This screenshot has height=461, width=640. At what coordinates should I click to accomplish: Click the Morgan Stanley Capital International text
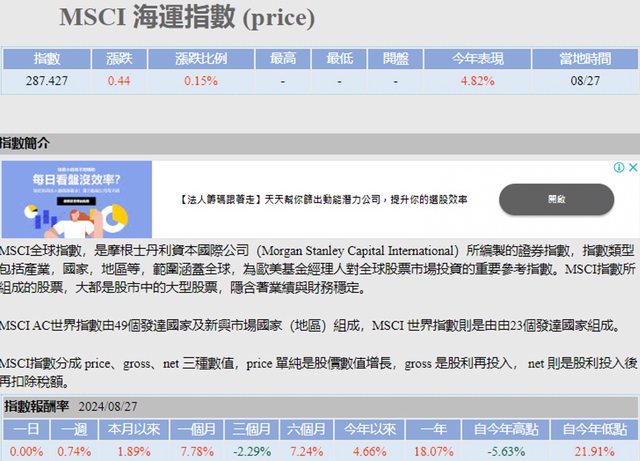pos(358,251)
